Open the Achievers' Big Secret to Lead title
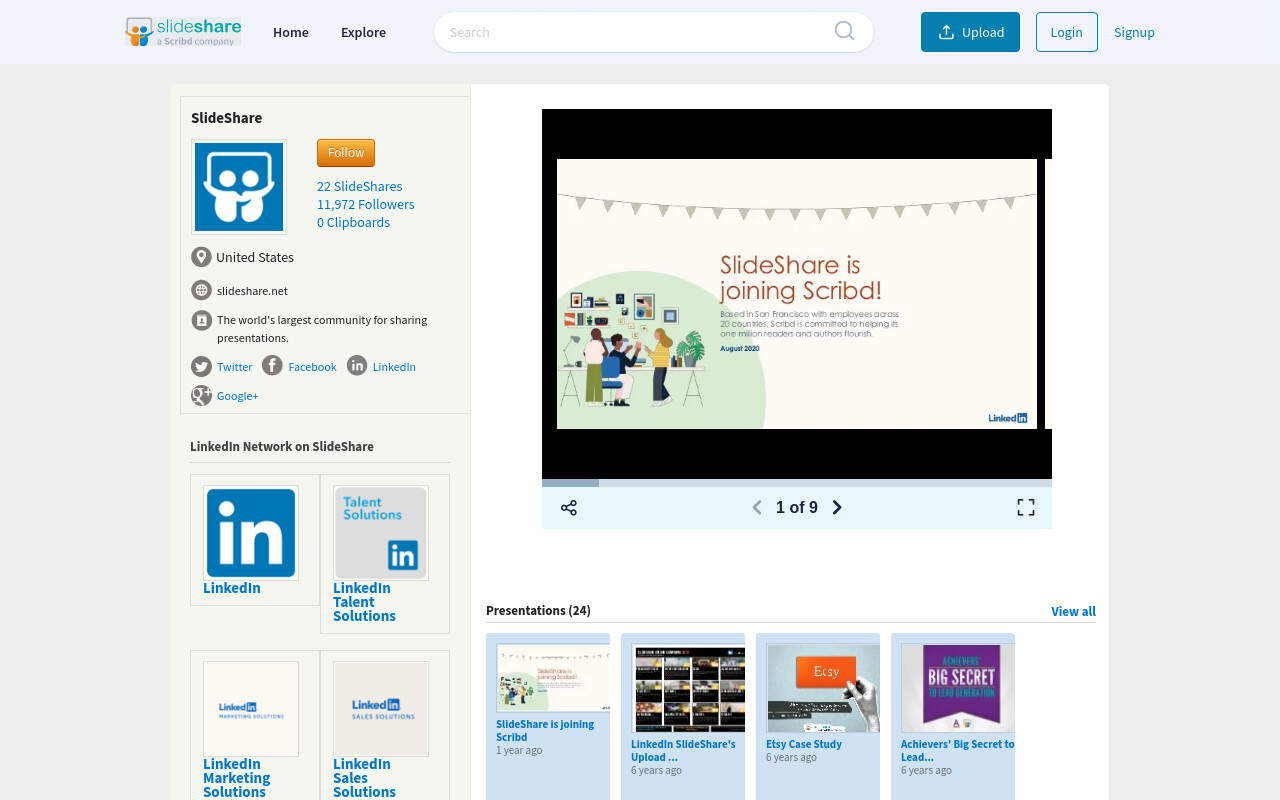Screen dimensions: 1280x800 [x=957, y=750]
